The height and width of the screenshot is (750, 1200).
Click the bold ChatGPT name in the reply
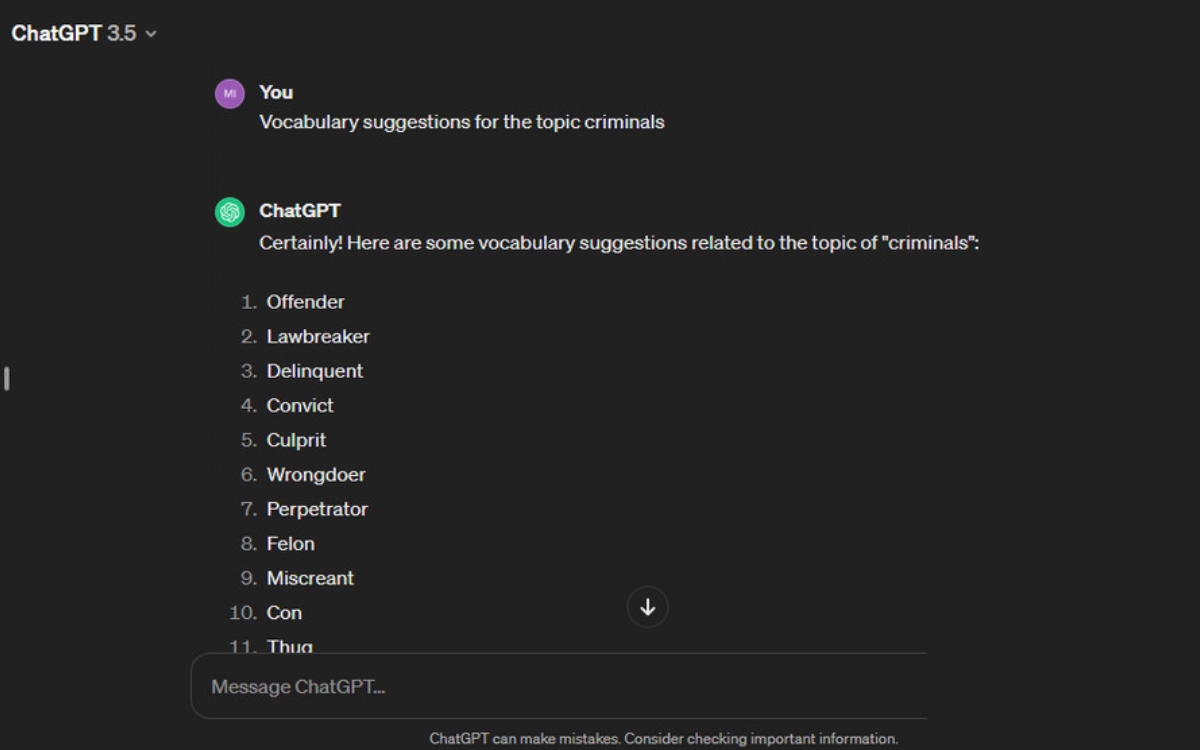click(x=299, y=211)
